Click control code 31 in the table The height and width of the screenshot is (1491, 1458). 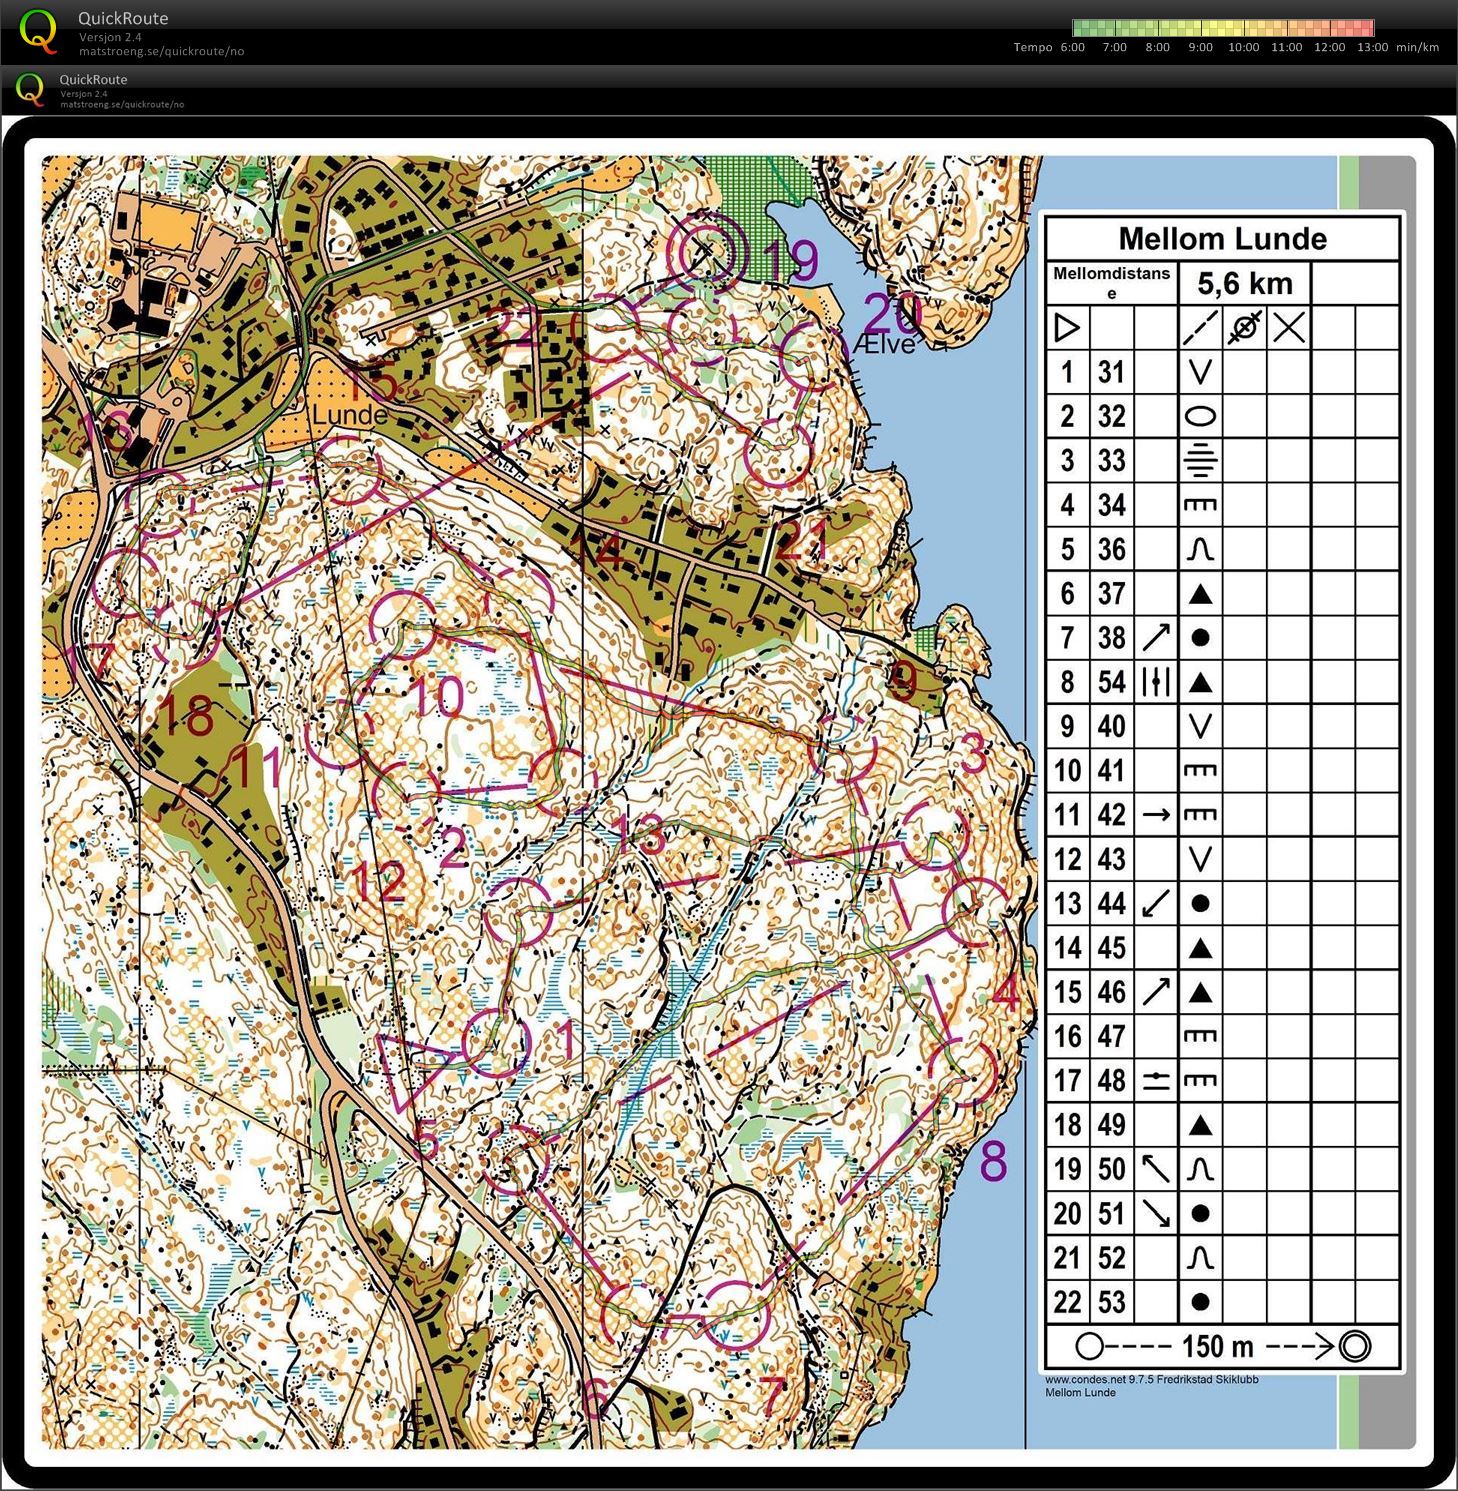[x=1111, y=372]
